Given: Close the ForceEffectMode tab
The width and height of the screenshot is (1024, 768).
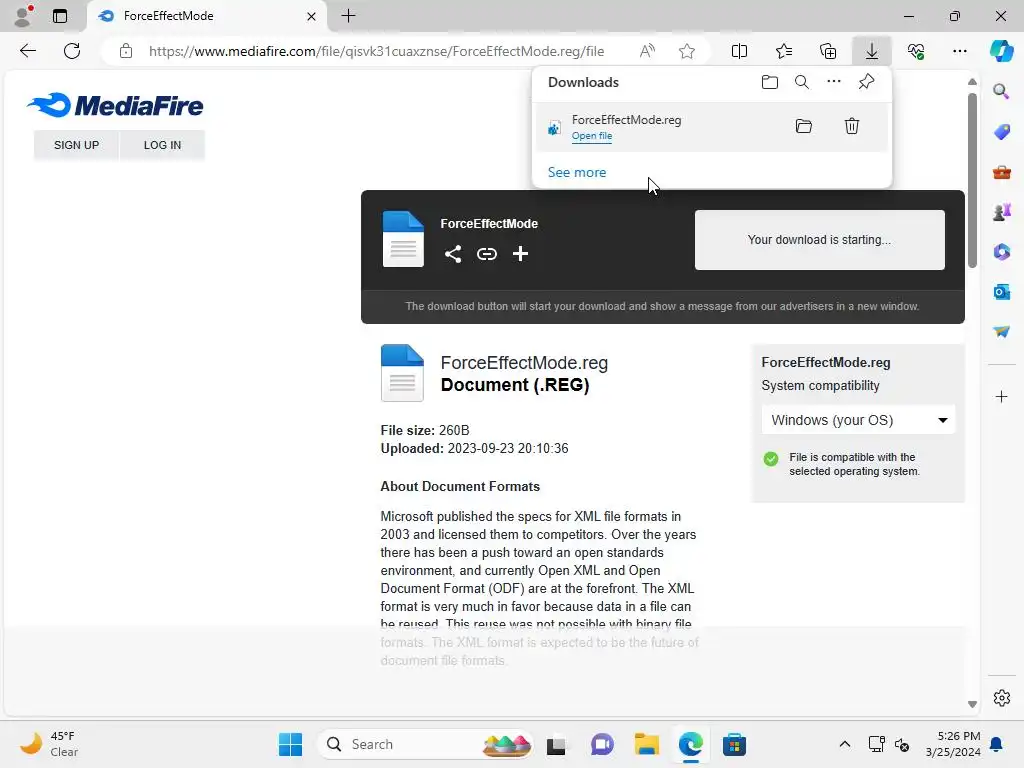Looking at the screenshot, I should pos(312,16).
